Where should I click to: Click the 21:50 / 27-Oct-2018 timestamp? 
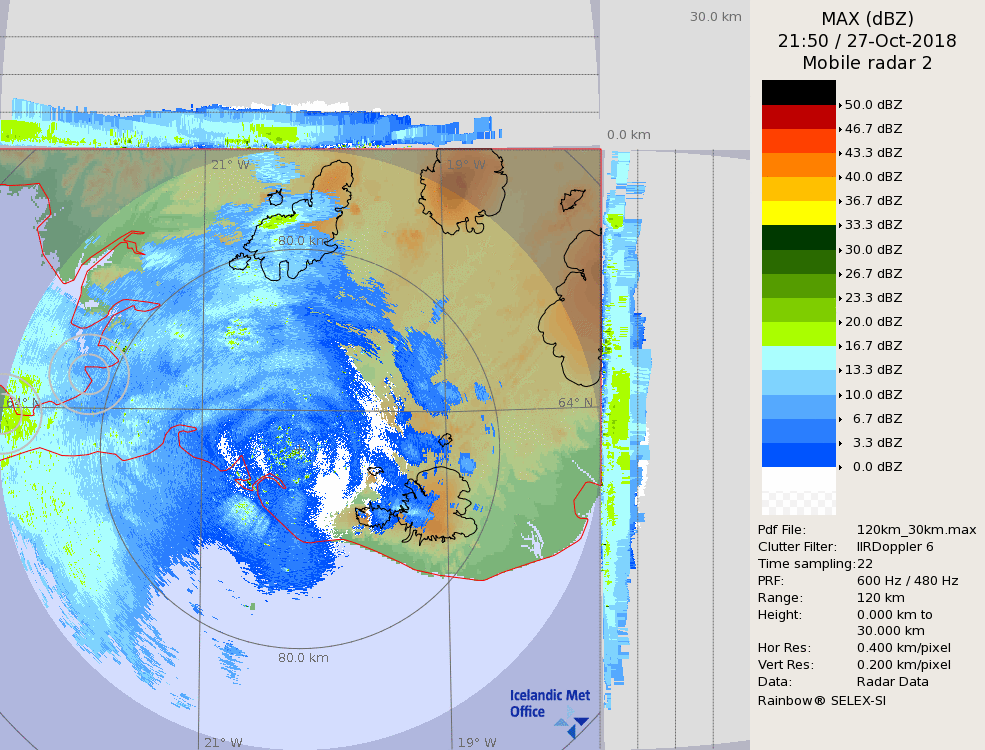click(867, 41)
